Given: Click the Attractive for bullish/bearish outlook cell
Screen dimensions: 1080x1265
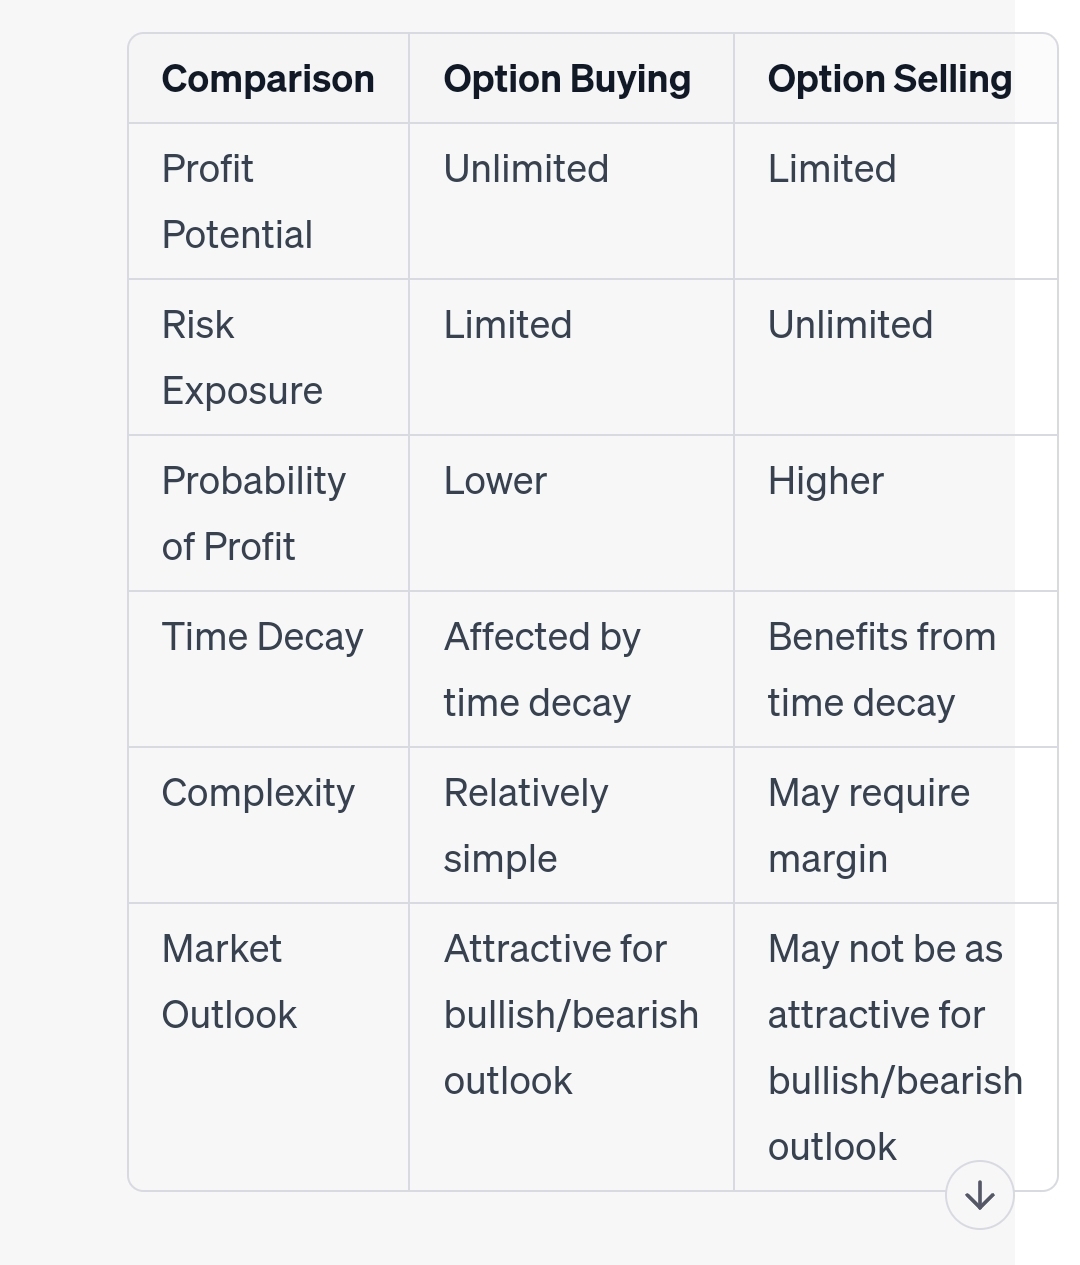Looking at the screenshot, I should [570, 1014].
